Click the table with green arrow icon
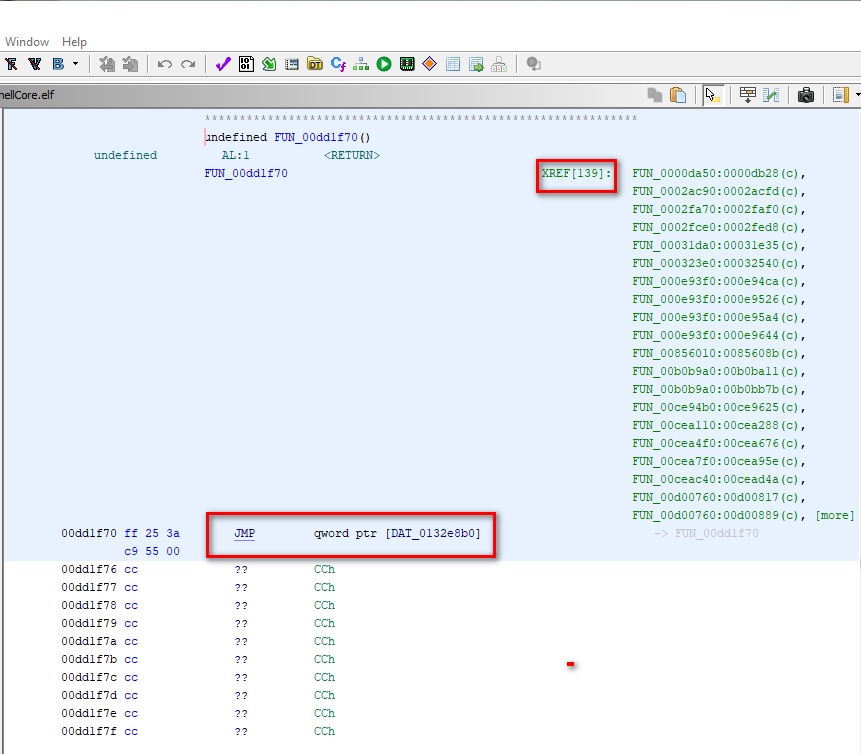The image size is (861, 754). click(x=476, y=64)
